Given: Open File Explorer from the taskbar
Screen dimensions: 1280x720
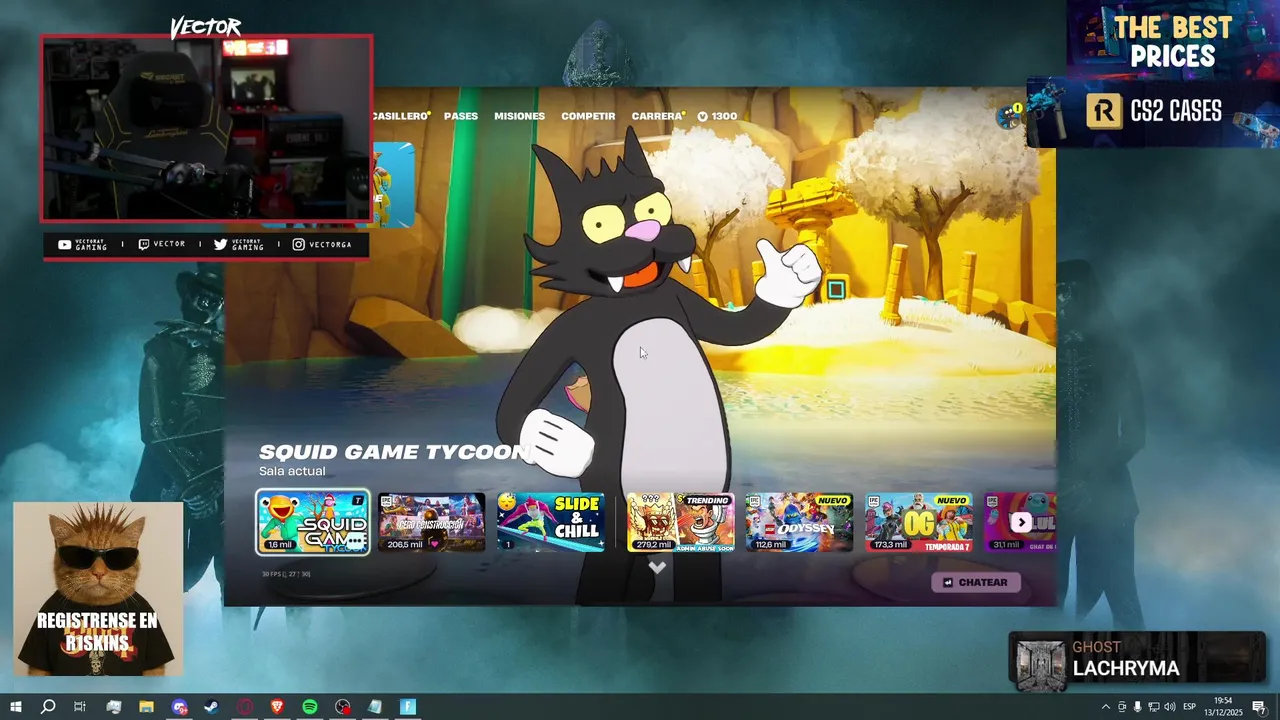Looking at the screenshot, I should point(146,707).
